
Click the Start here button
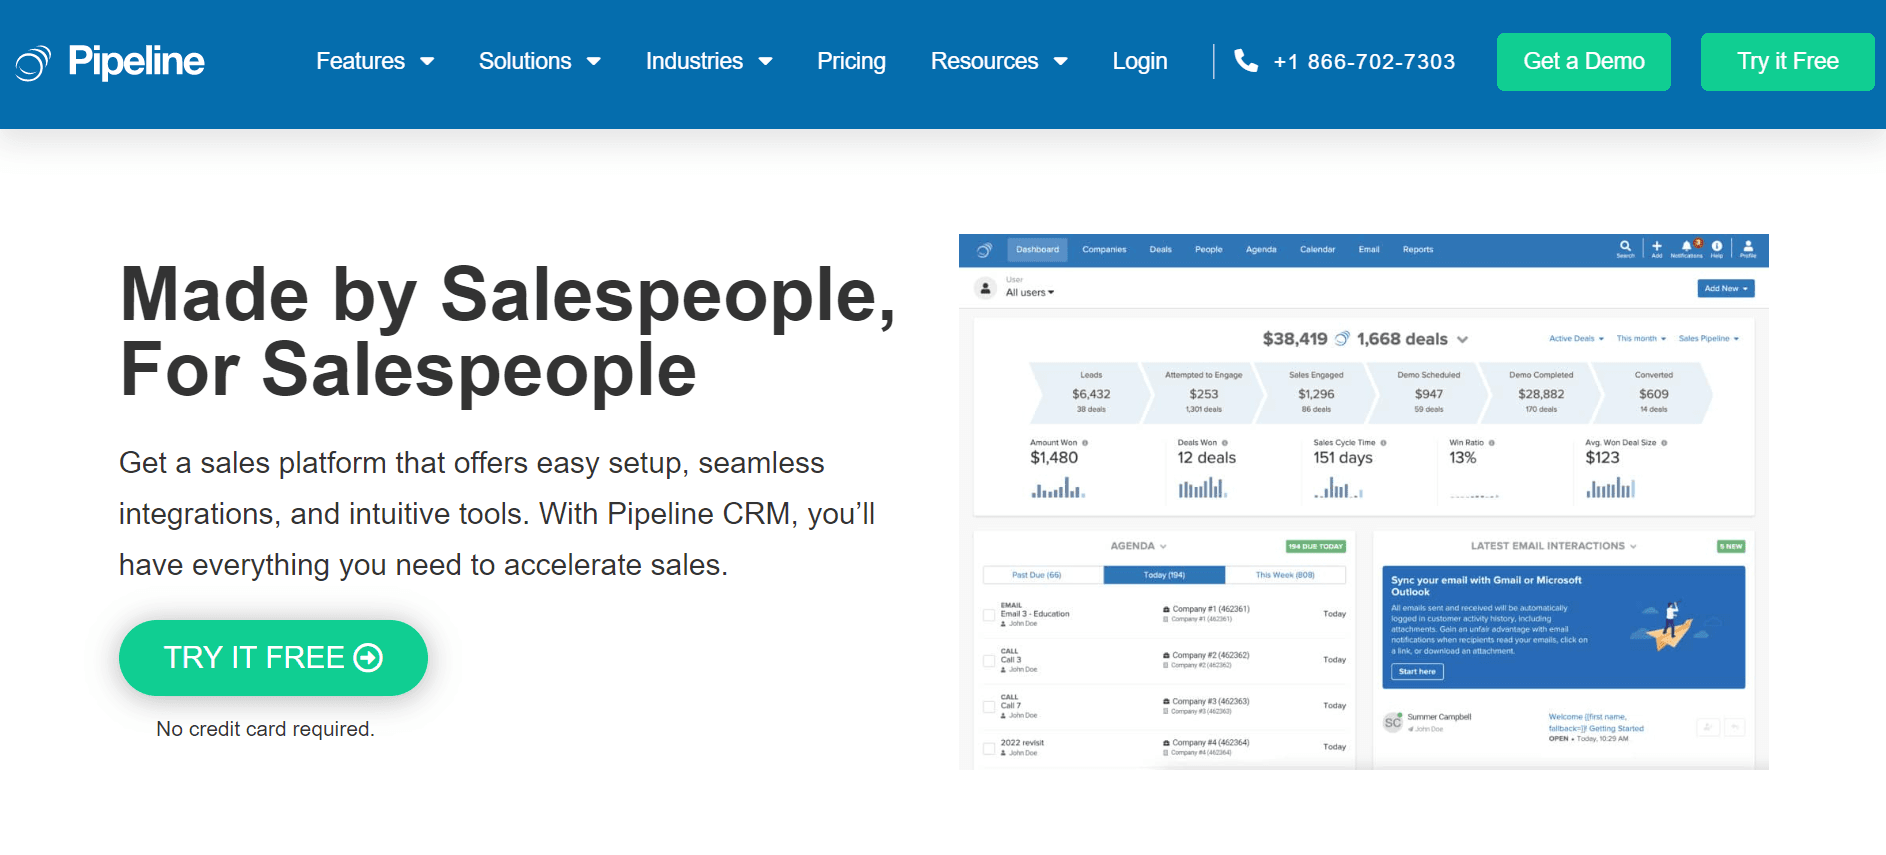click(1417, 672)
